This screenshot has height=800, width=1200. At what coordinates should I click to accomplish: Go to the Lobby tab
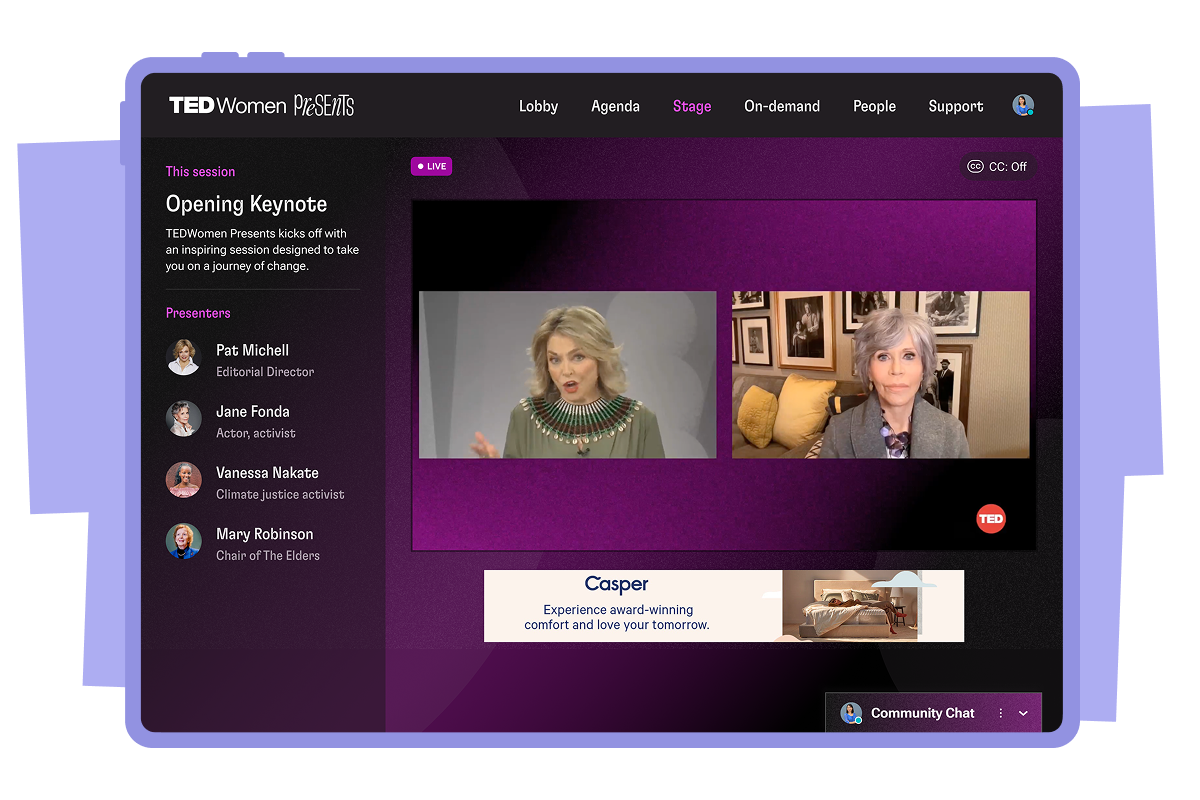click(x=538, y=106)
